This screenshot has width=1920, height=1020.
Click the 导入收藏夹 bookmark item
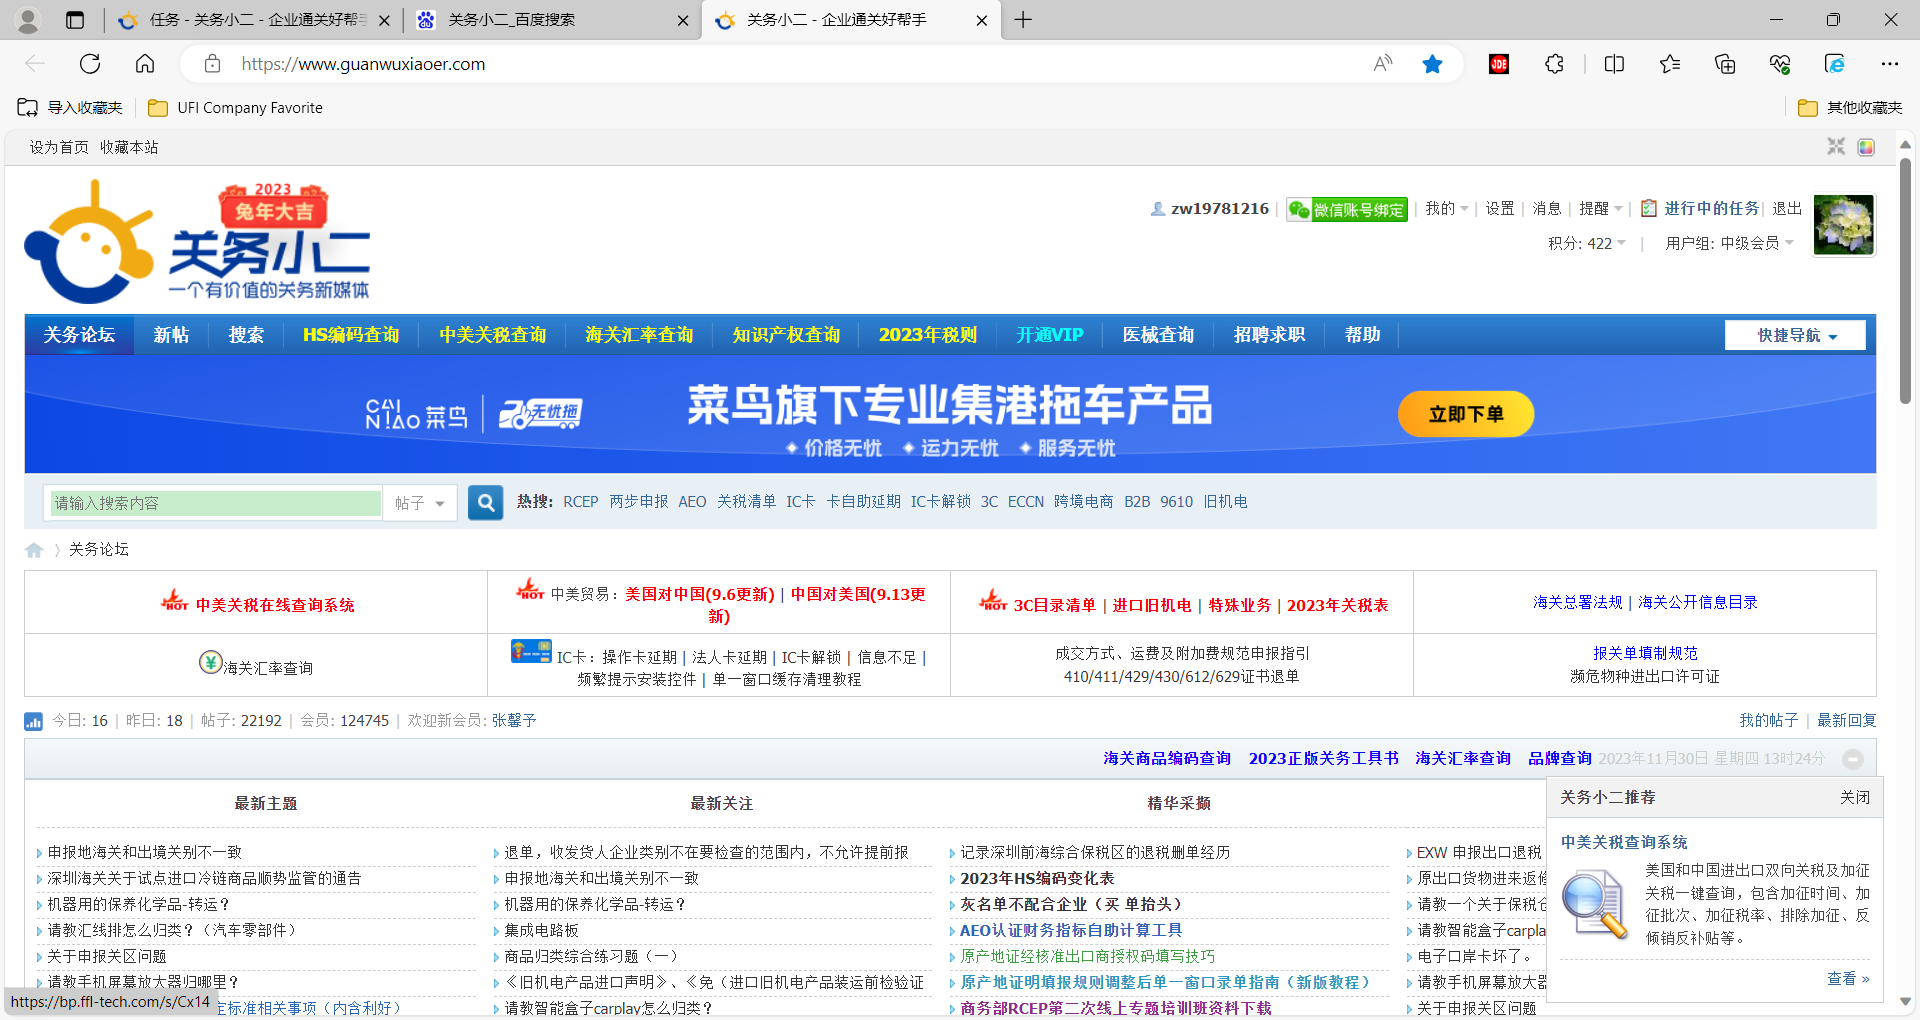[x=70, y=108]
